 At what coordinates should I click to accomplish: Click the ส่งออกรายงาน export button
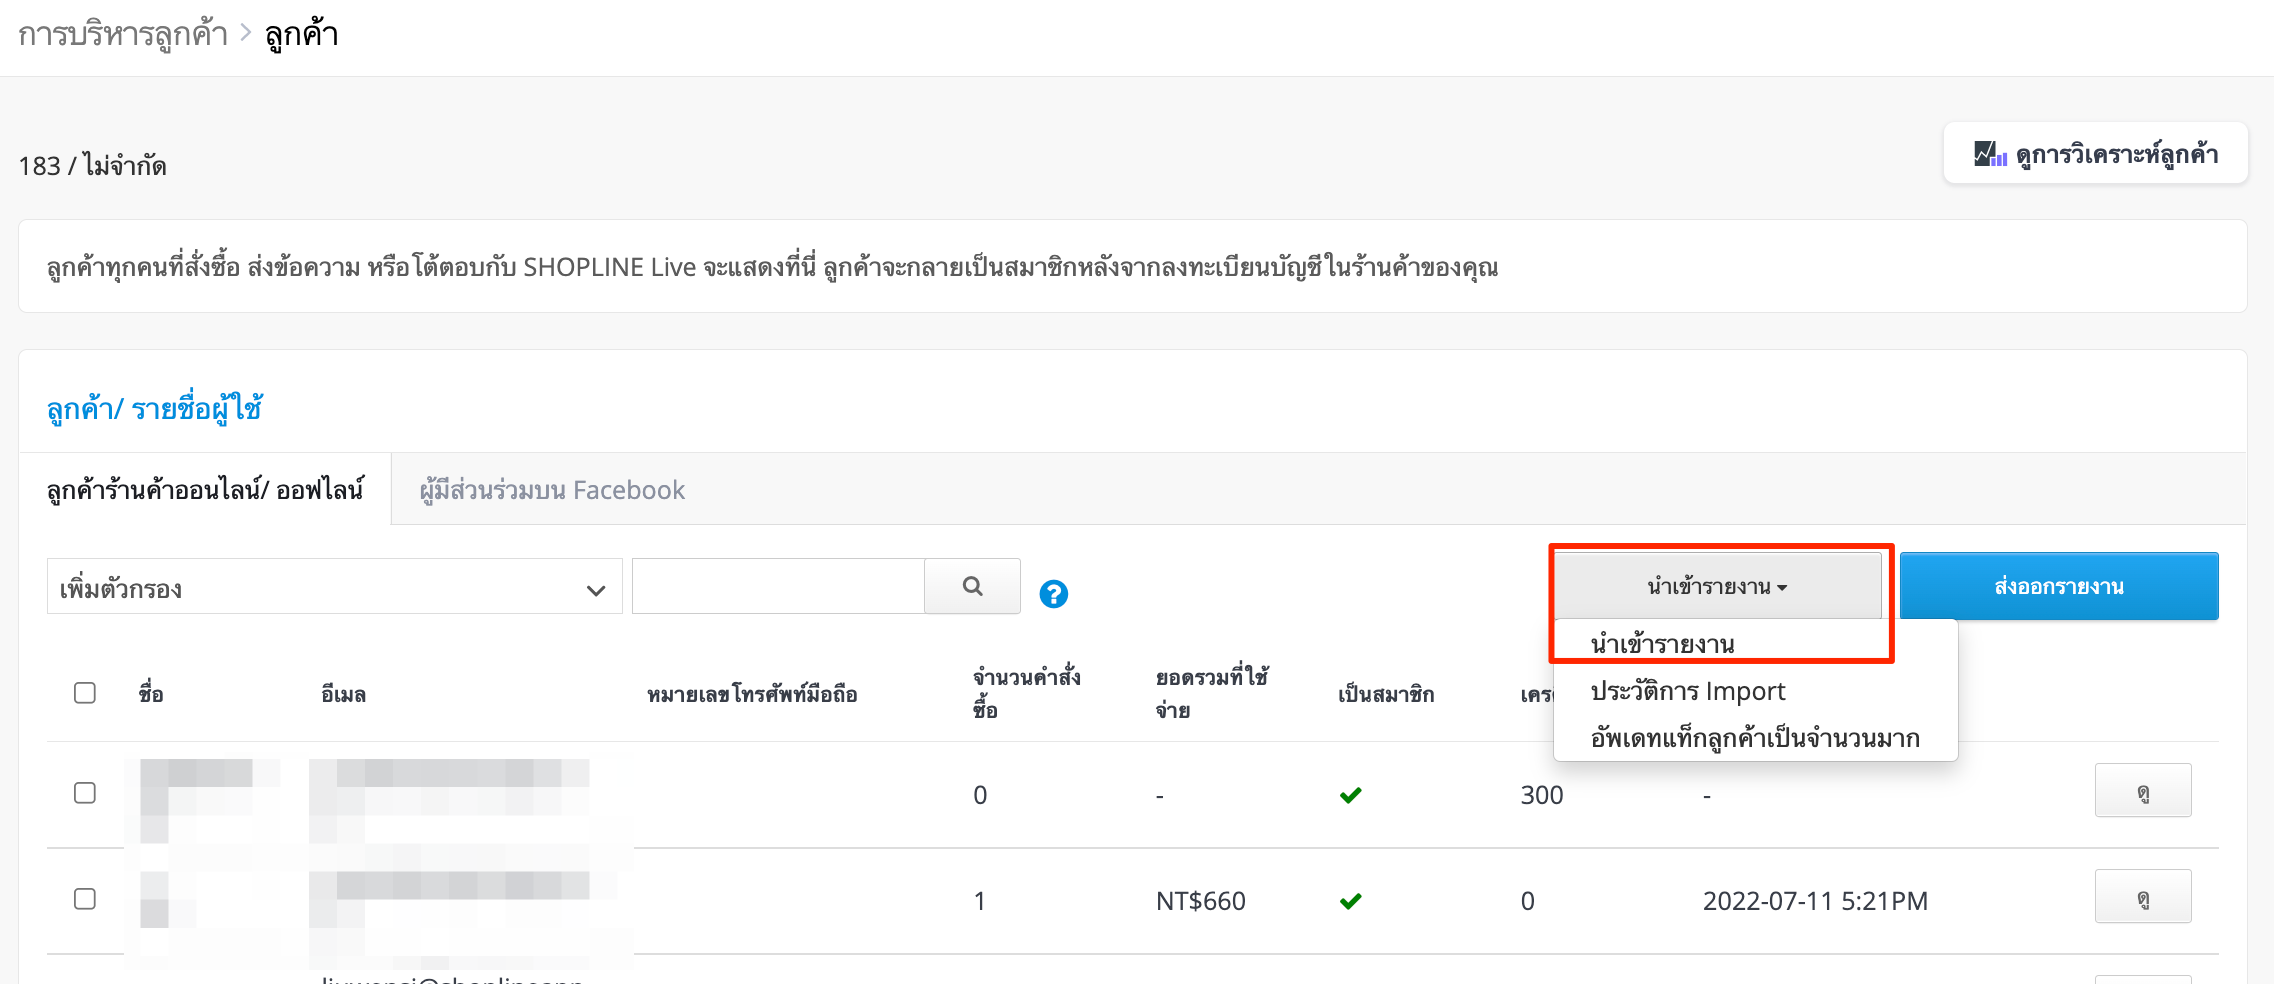pyautogui.click(x=2059, y=586)
